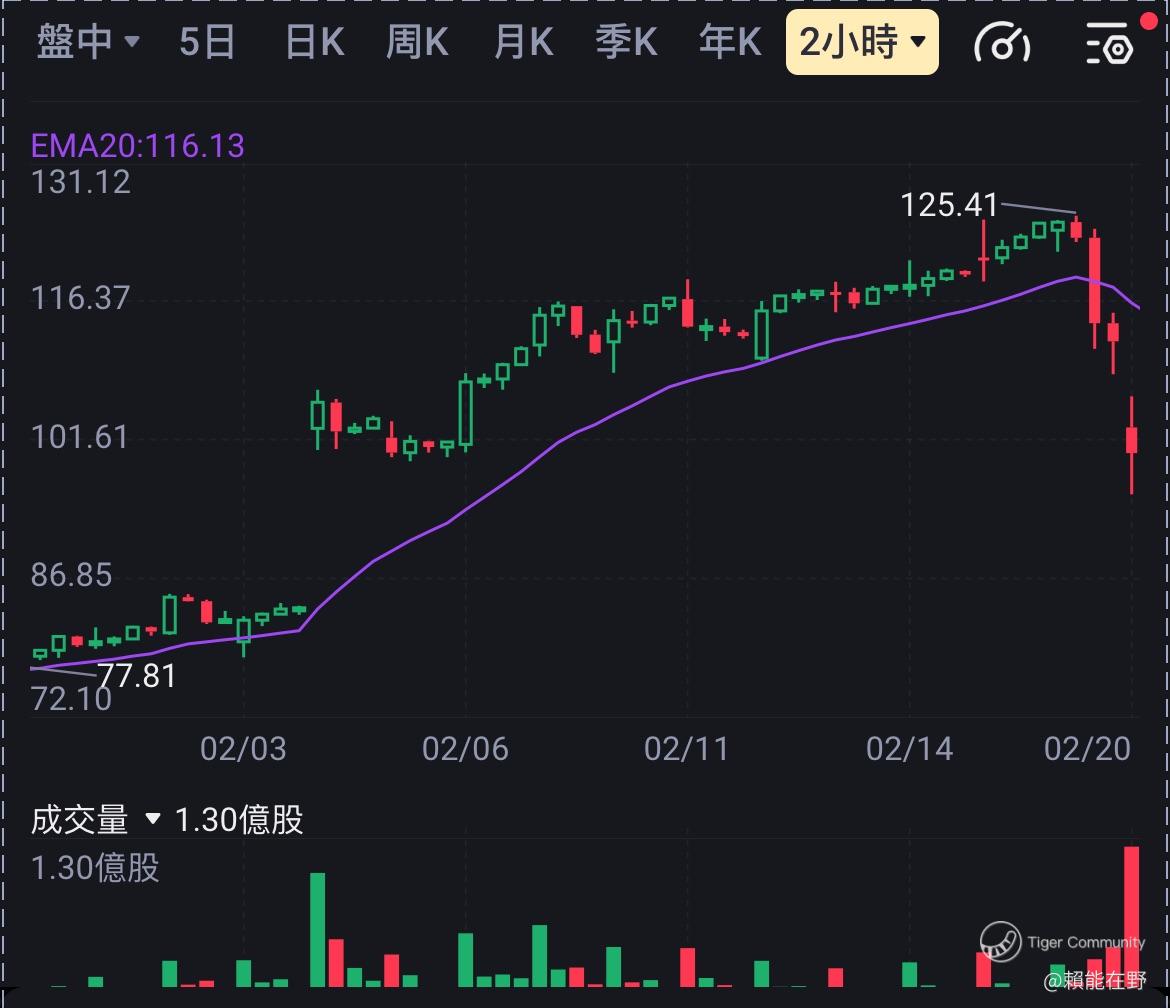Click the 116.37 price axis label
Image resolution: width=1170 pixels, height=1008 pixels.
(x=81, y=298)
